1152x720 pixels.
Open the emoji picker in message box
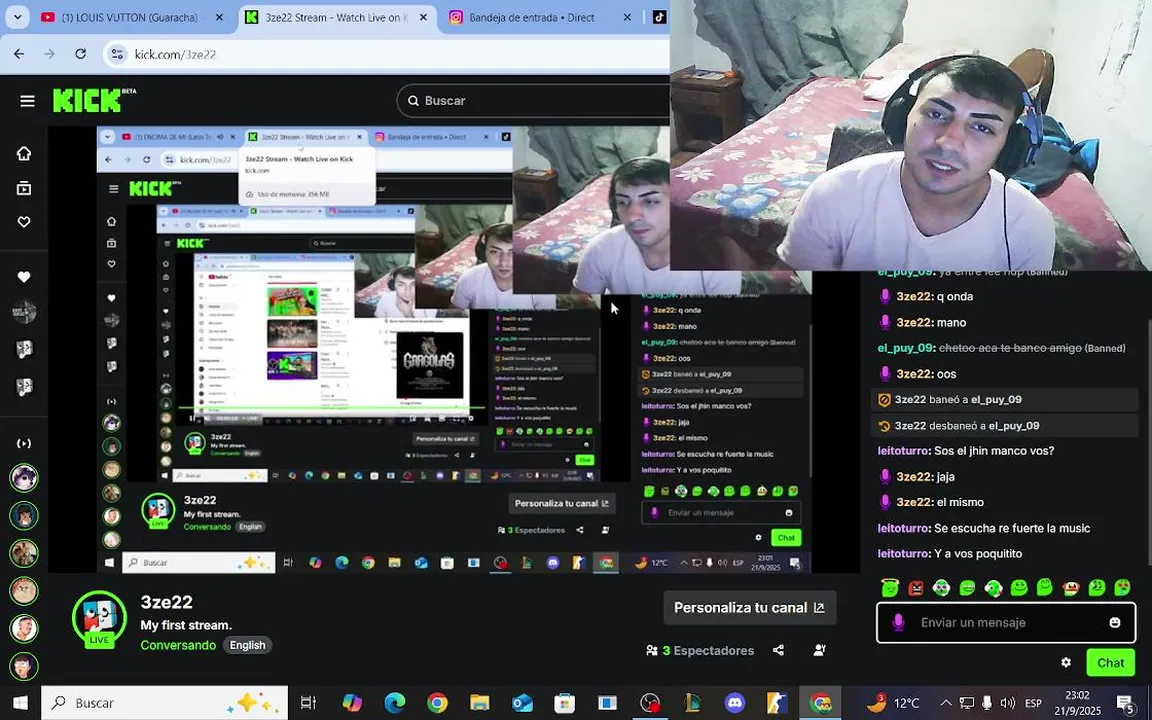tap(1115, 622)
